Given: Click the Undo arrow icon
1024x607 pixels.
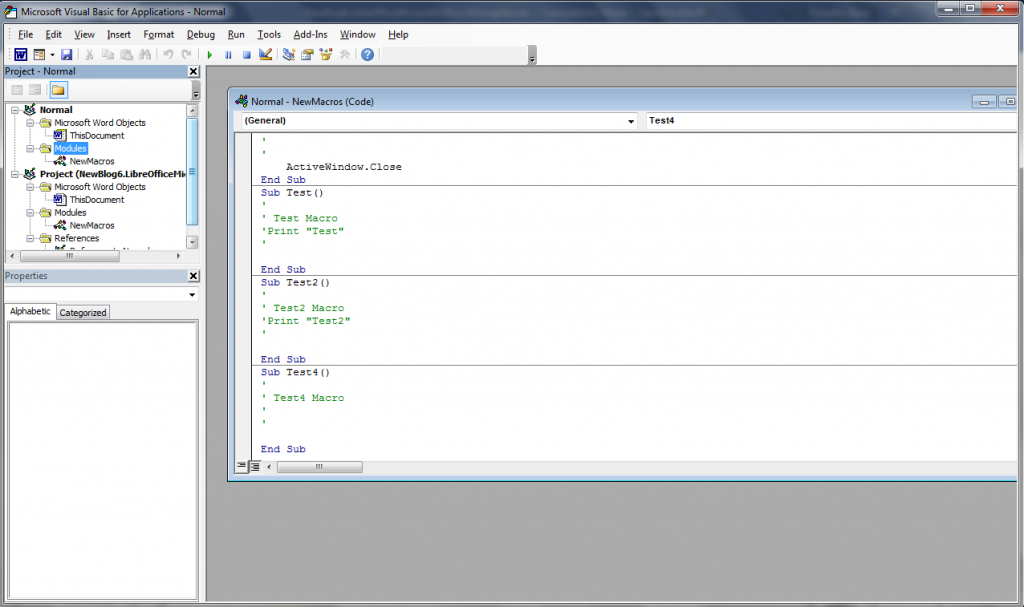Looking at the screenshot, I should click(168, 54).
